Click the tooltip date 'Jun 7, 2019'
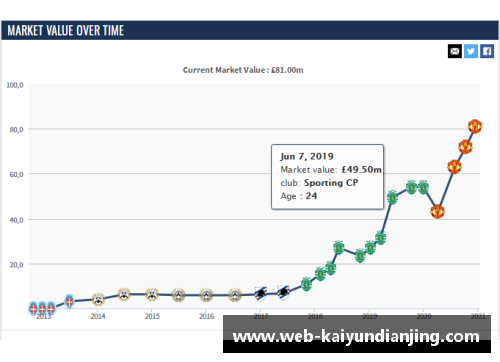Screen dimensions: 500x362 tap(307, 156)
